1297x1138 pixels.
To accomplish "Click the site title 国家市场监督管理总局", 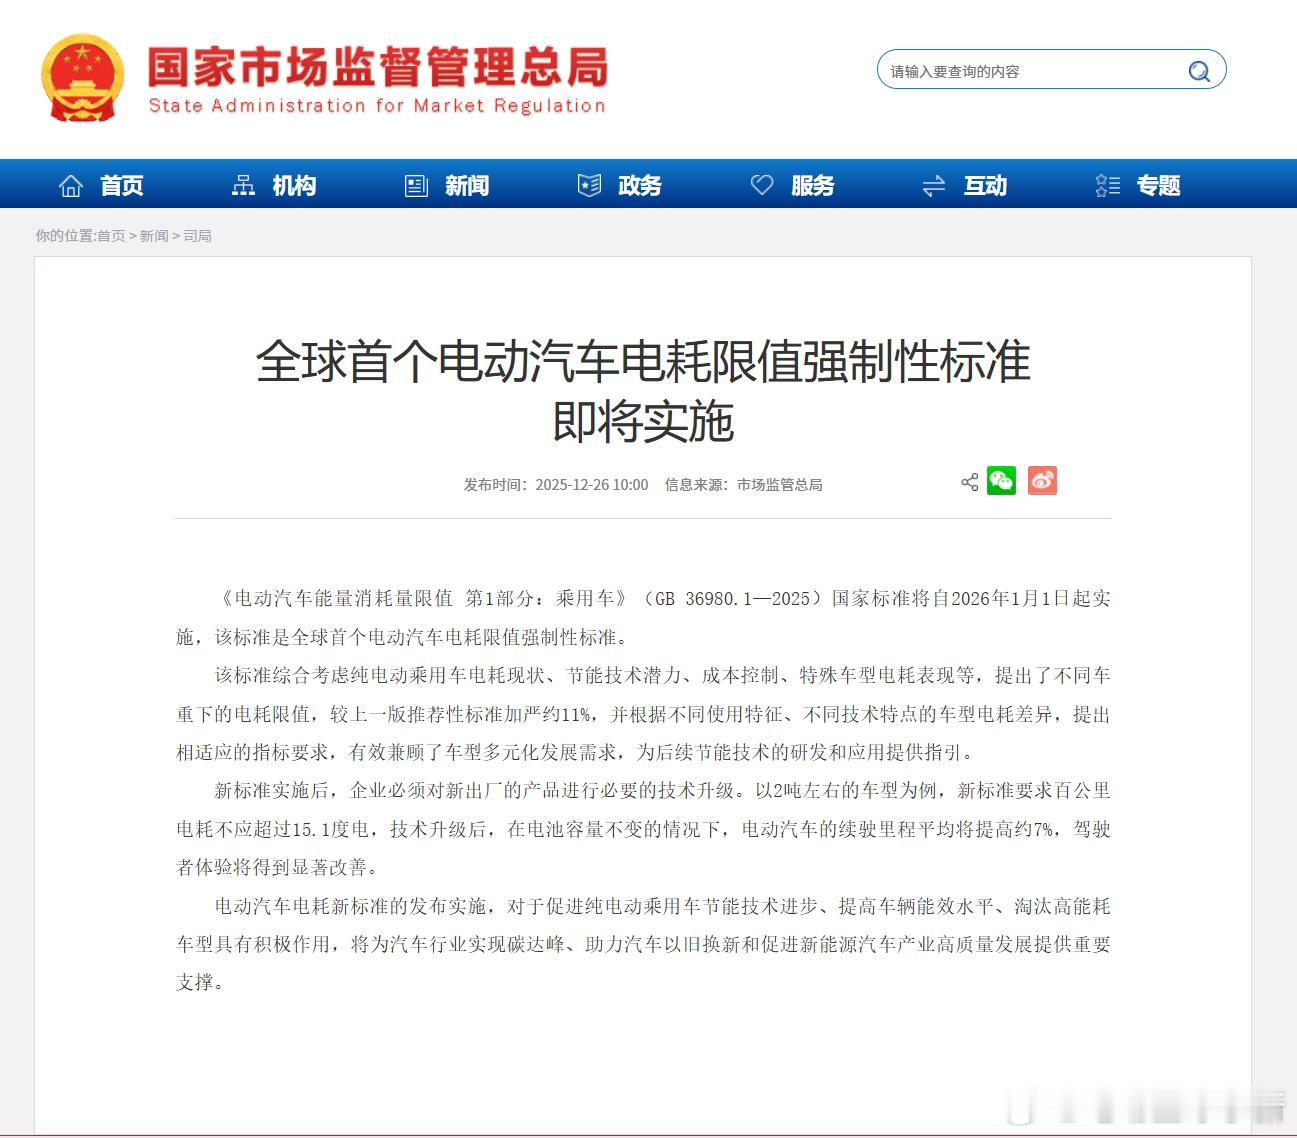I will pyautogui.click(x=378, y=67).
